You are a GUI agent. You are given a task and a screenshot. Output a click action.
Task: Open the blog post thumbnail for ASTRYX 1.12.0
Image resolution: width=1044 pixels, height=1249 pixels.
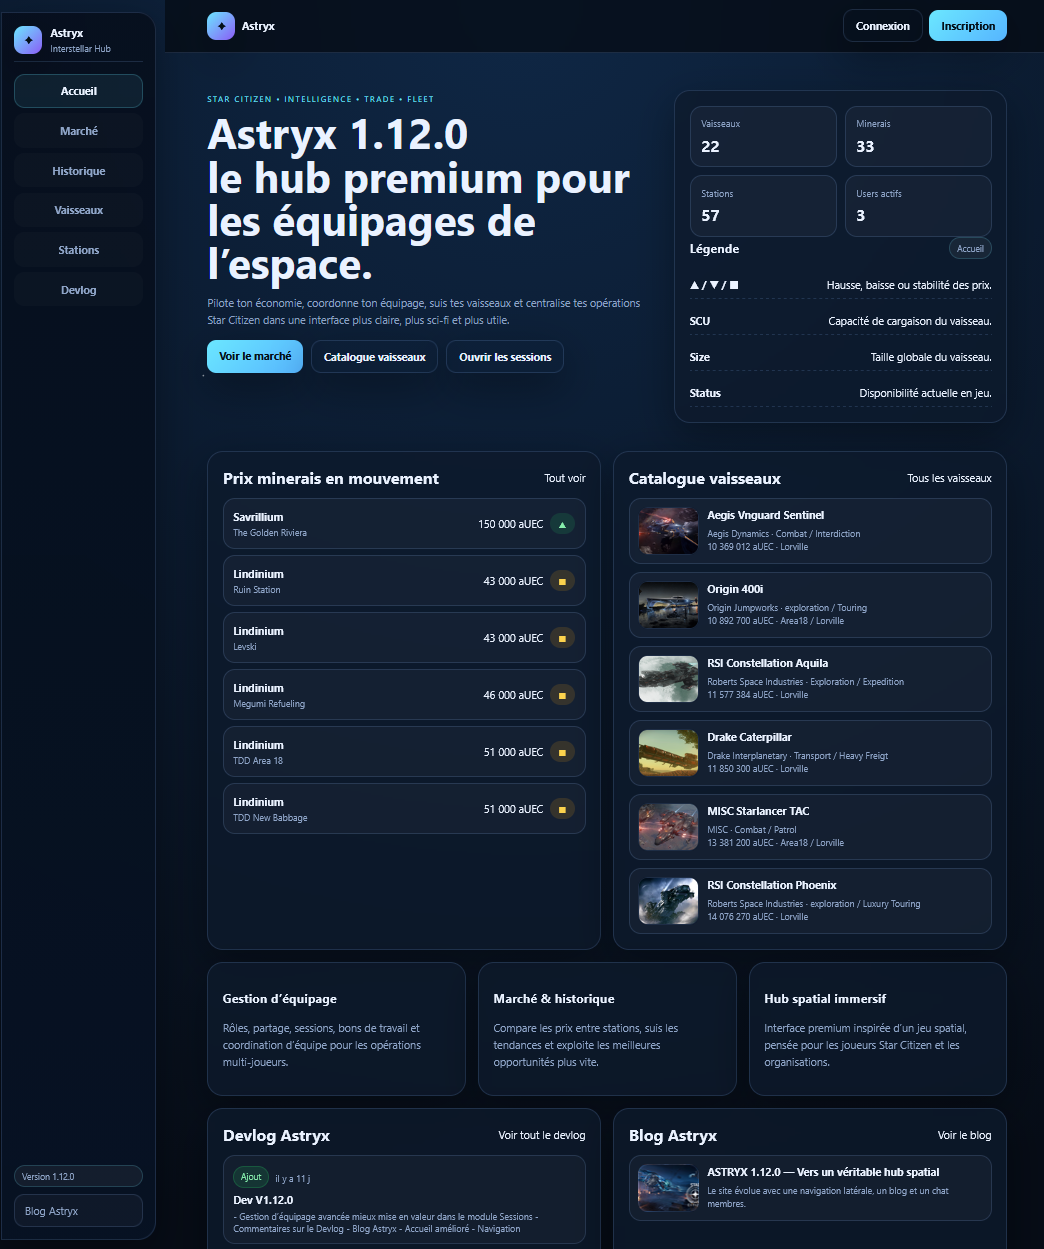tap(668, 1188)
